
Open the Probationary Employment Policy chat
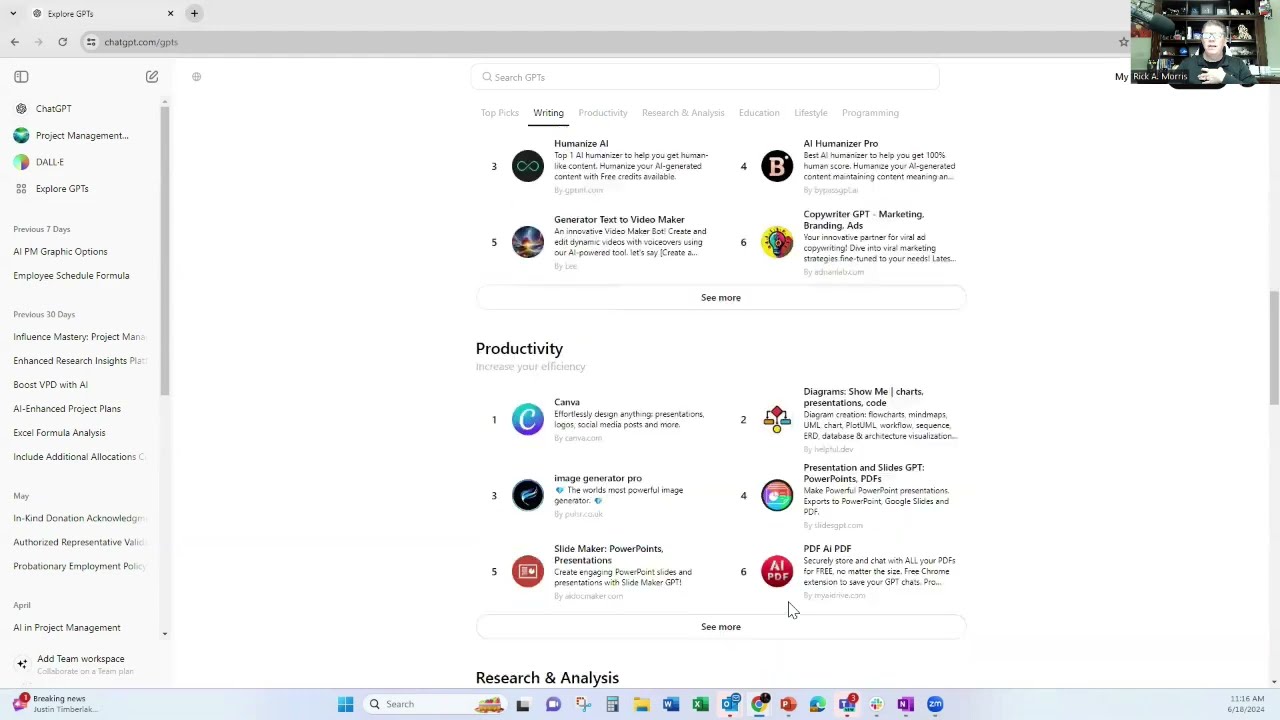[80, 566]
